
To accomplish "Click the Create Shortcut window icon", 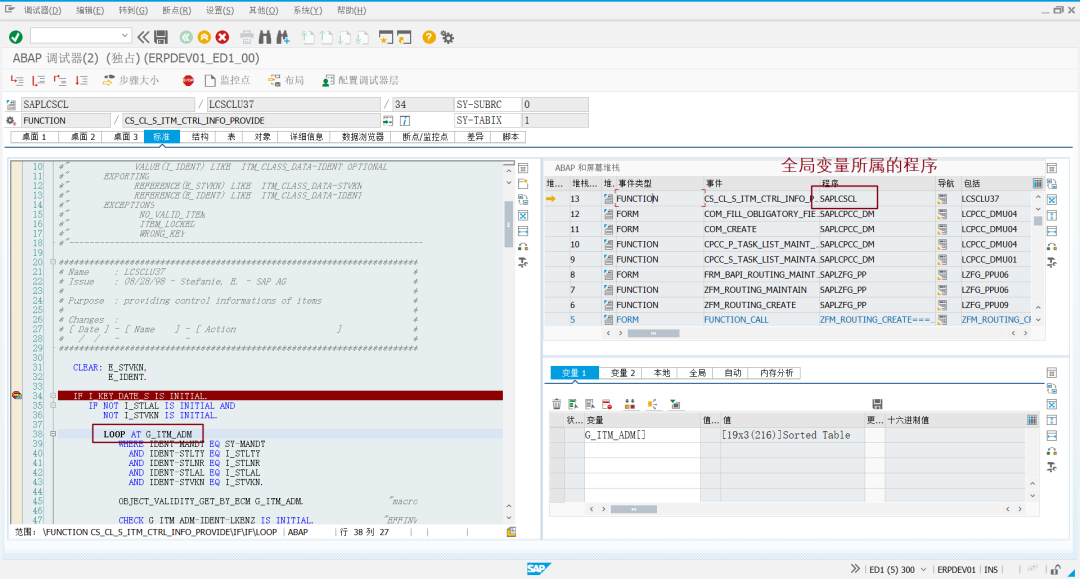I will click(x=404, y=37).
